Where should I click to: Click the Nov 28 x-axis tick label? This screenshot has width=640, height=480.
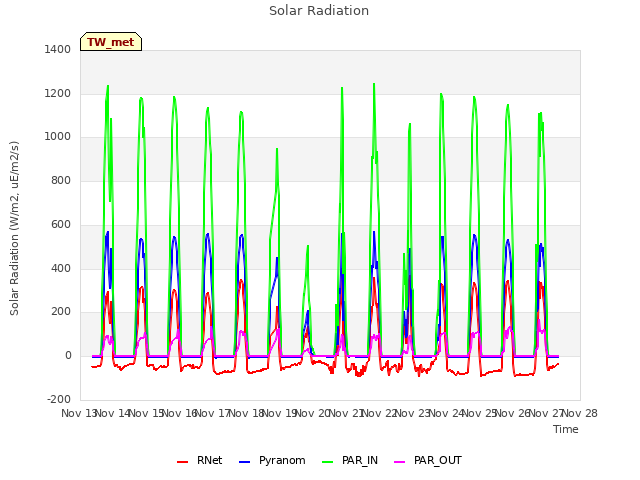580,413
